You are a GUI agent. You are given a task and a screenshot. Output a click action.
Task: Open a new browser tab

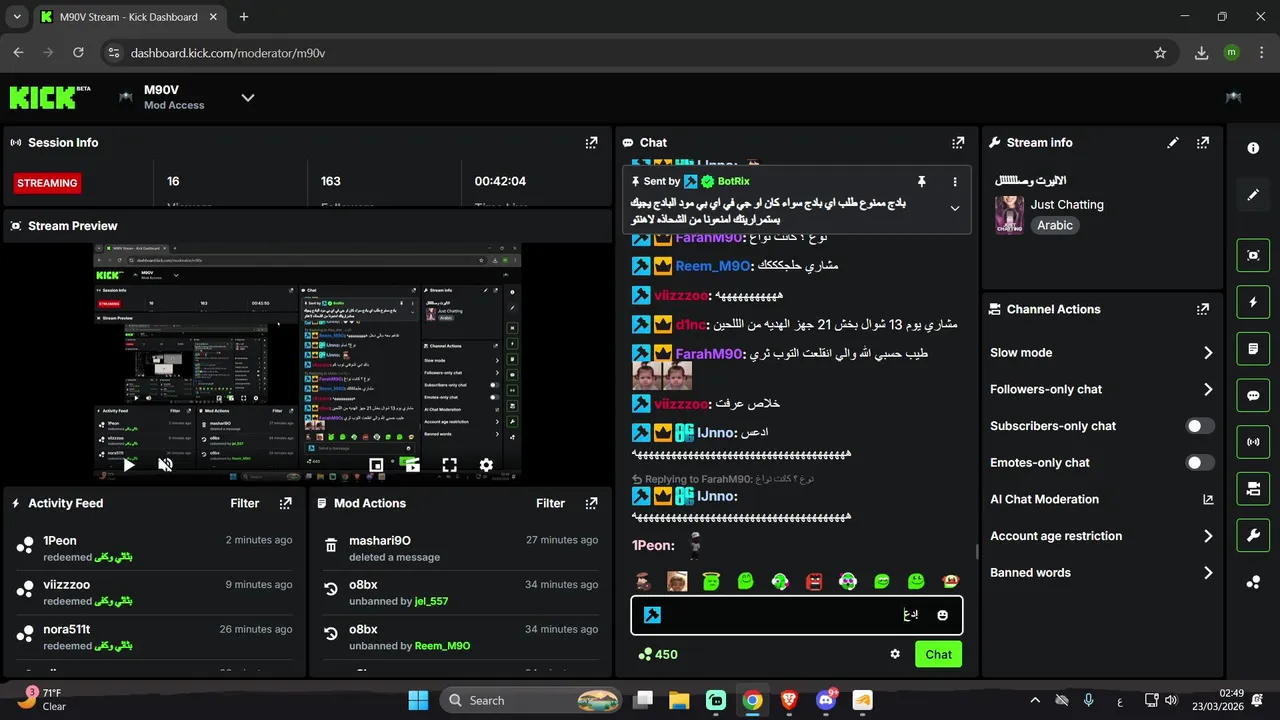244,17
